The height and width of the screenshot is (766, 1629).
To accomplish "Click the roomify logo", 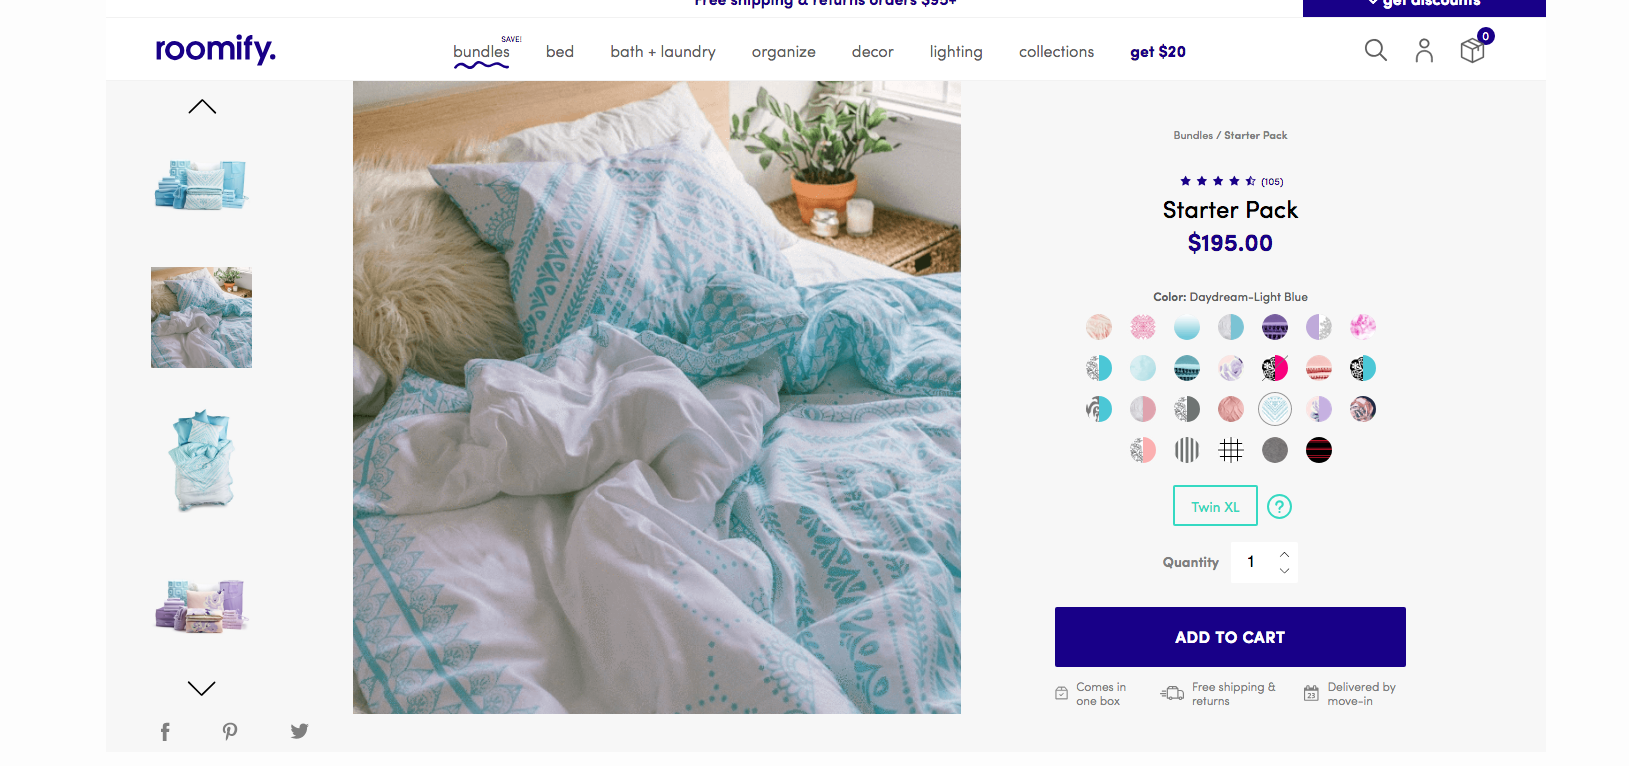I will tap(215, 49).
